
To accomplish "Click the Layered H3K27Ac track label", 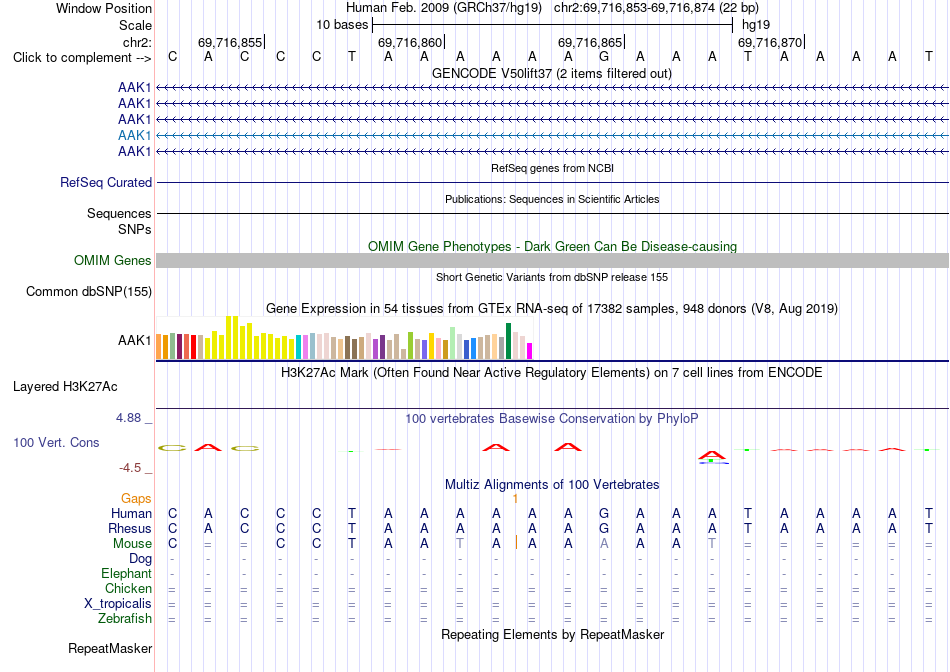I will pos(65,387).
